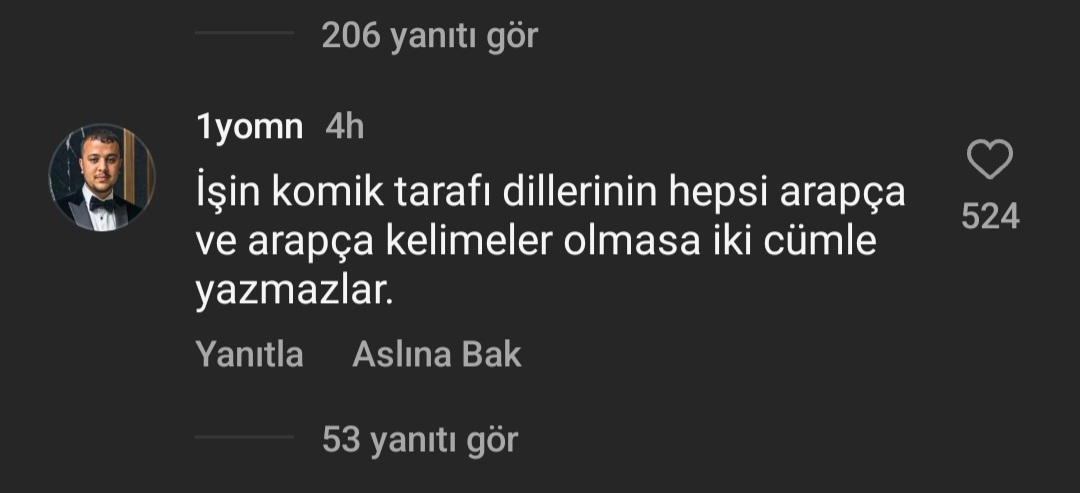This screenshot has width=1080, height=493.
Task: Click Yanıtla to reply to comment
Action: pyautogui.click(x=249, y=355)
